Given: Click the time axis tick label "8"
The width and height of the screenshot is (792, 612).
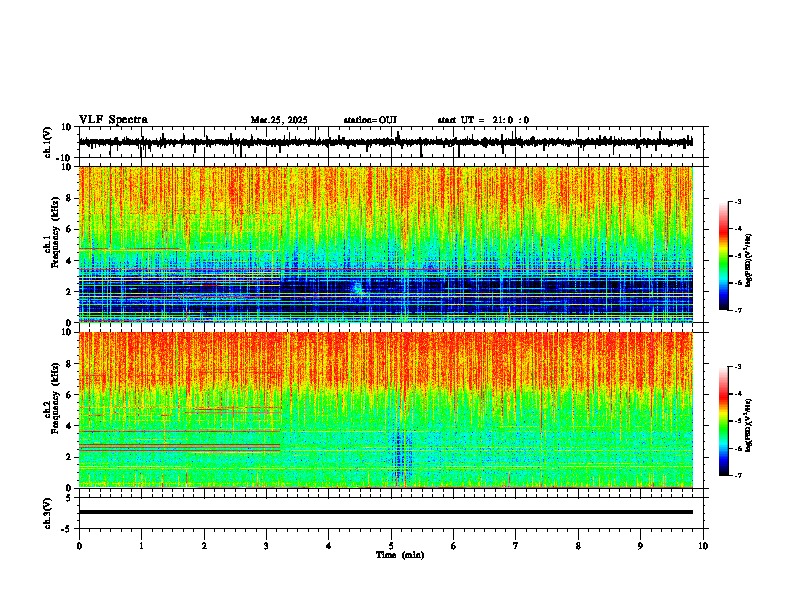Looking at the screenshot, I should 578,546.
